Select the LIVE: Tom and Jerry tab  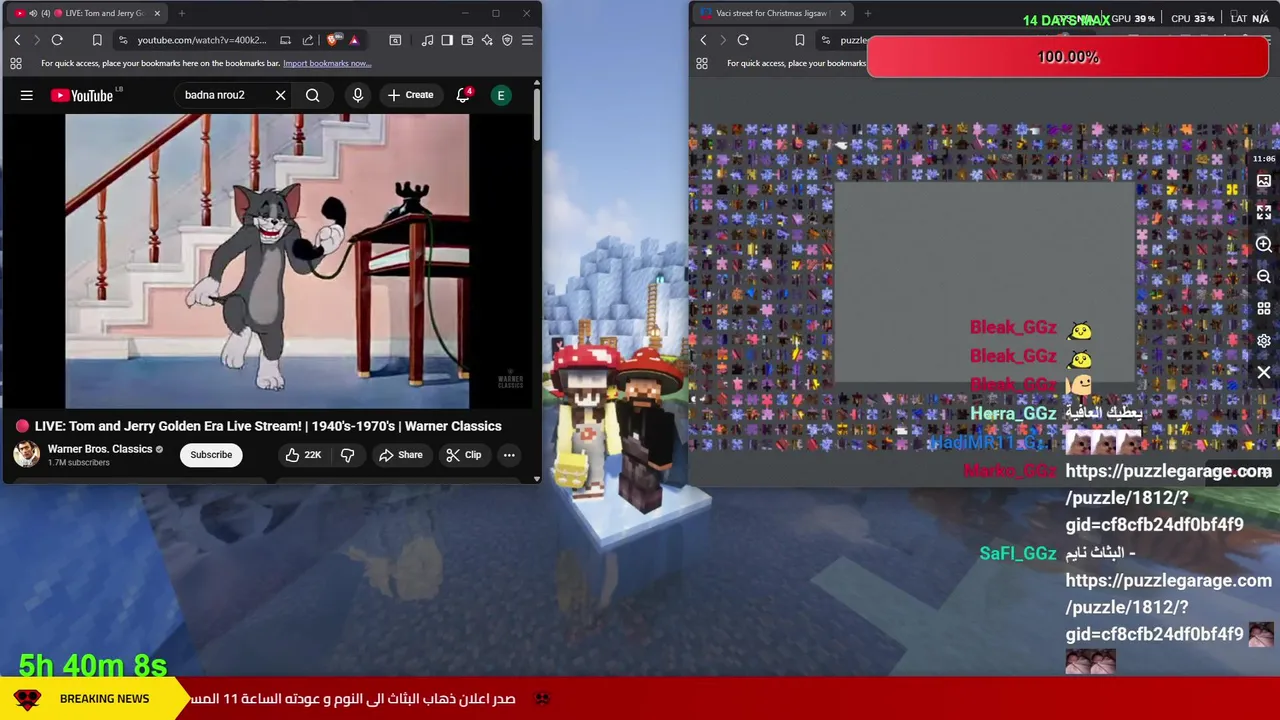pos(87,13)
